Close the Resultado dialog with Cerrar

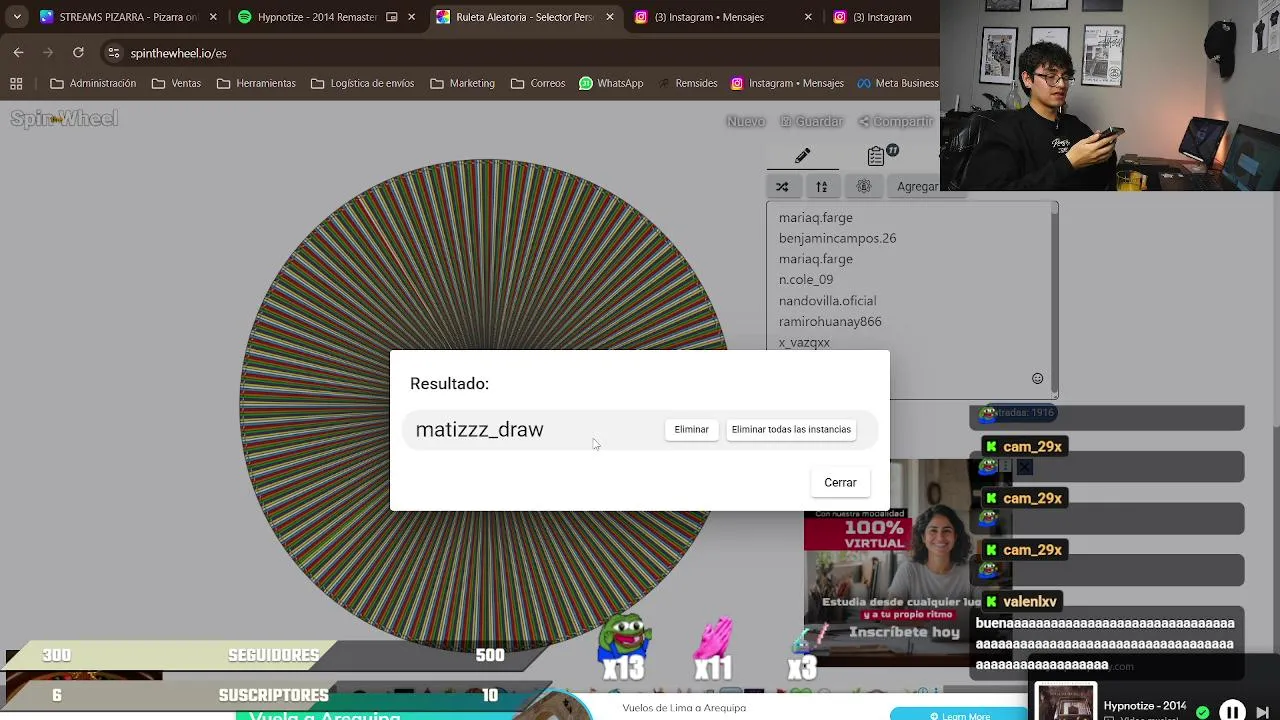click(840, 482)
